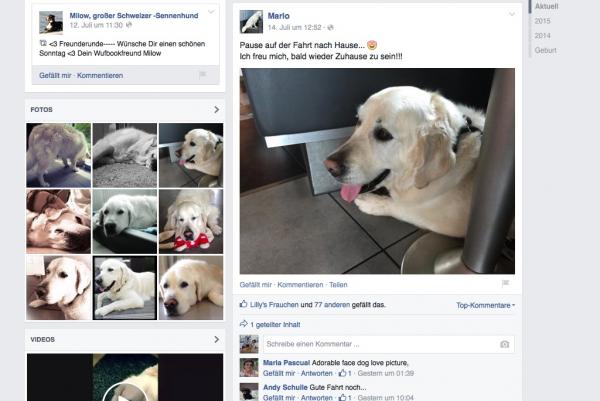Click the flag icon below Mario's photo
600x401 pixels.
tap(505, 284)
